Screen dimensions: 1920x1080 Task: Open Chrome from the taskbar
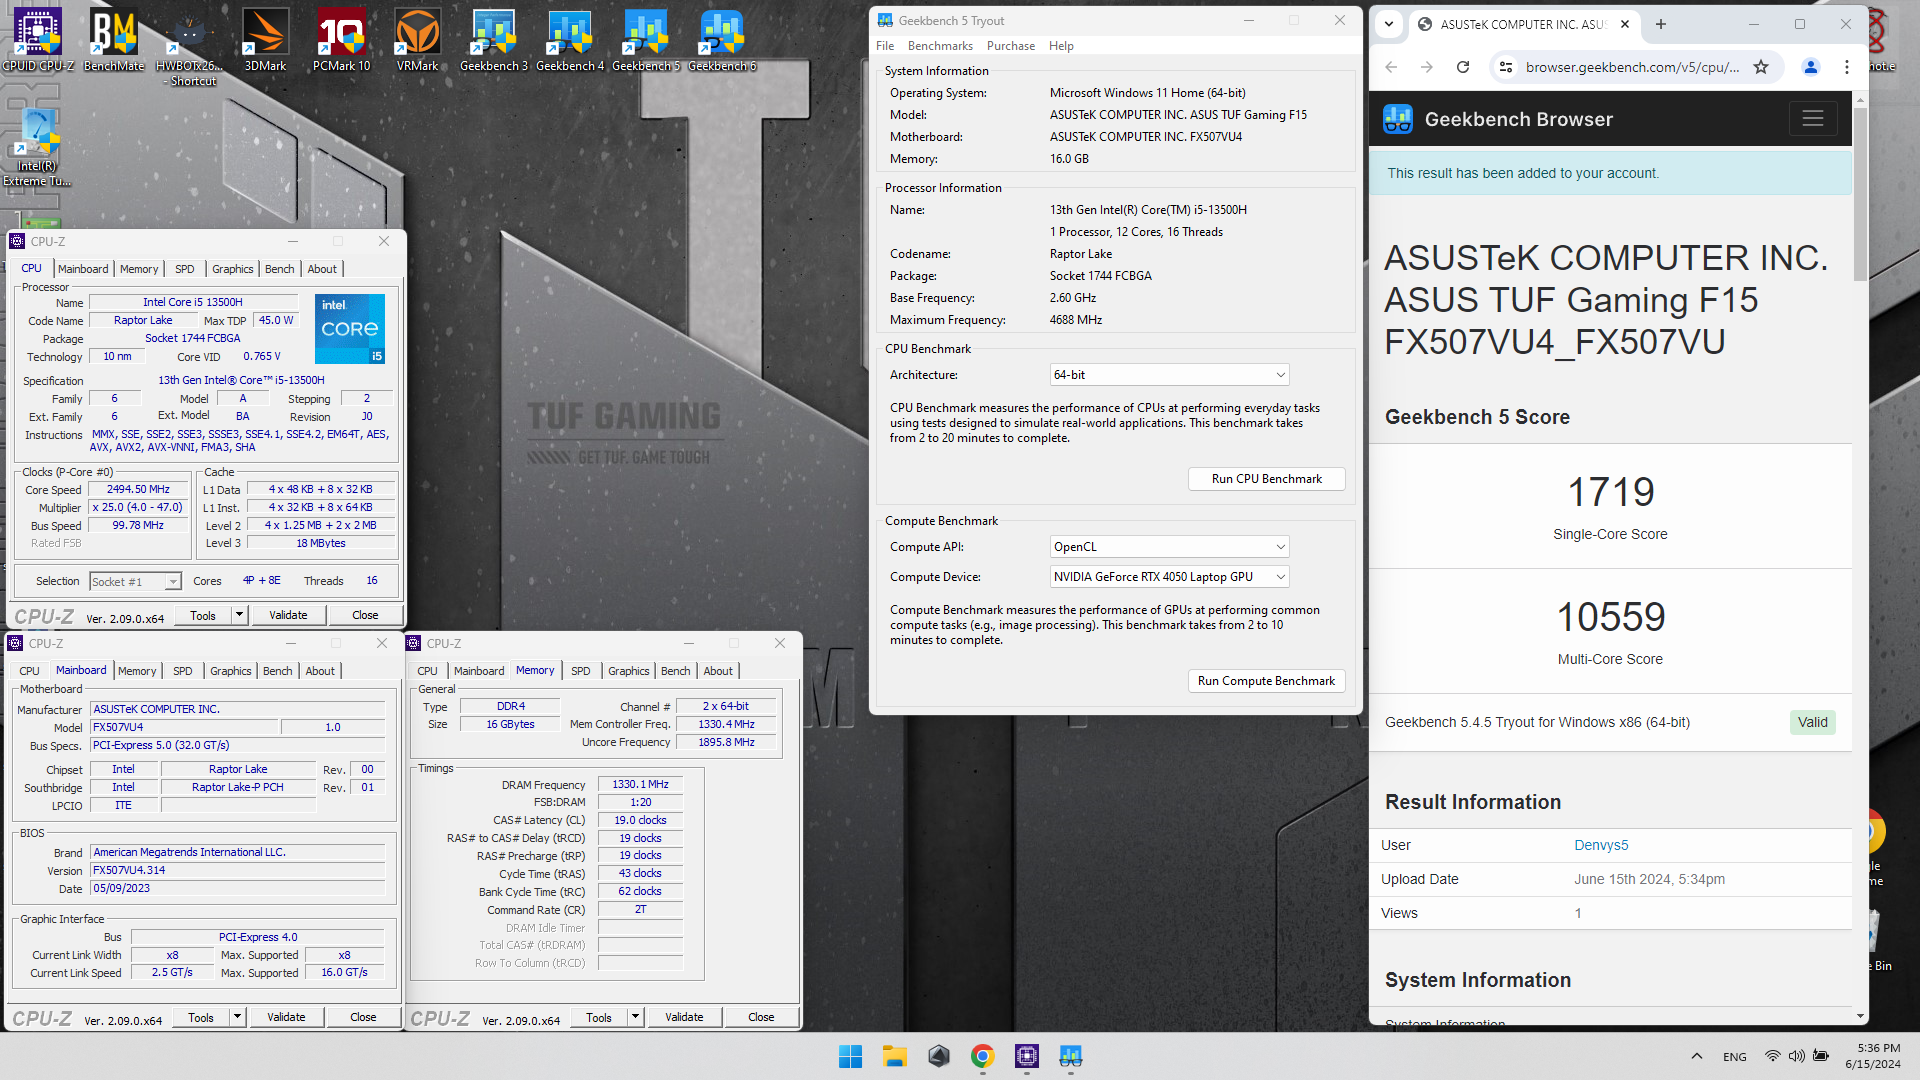[x=983, y=1056]
